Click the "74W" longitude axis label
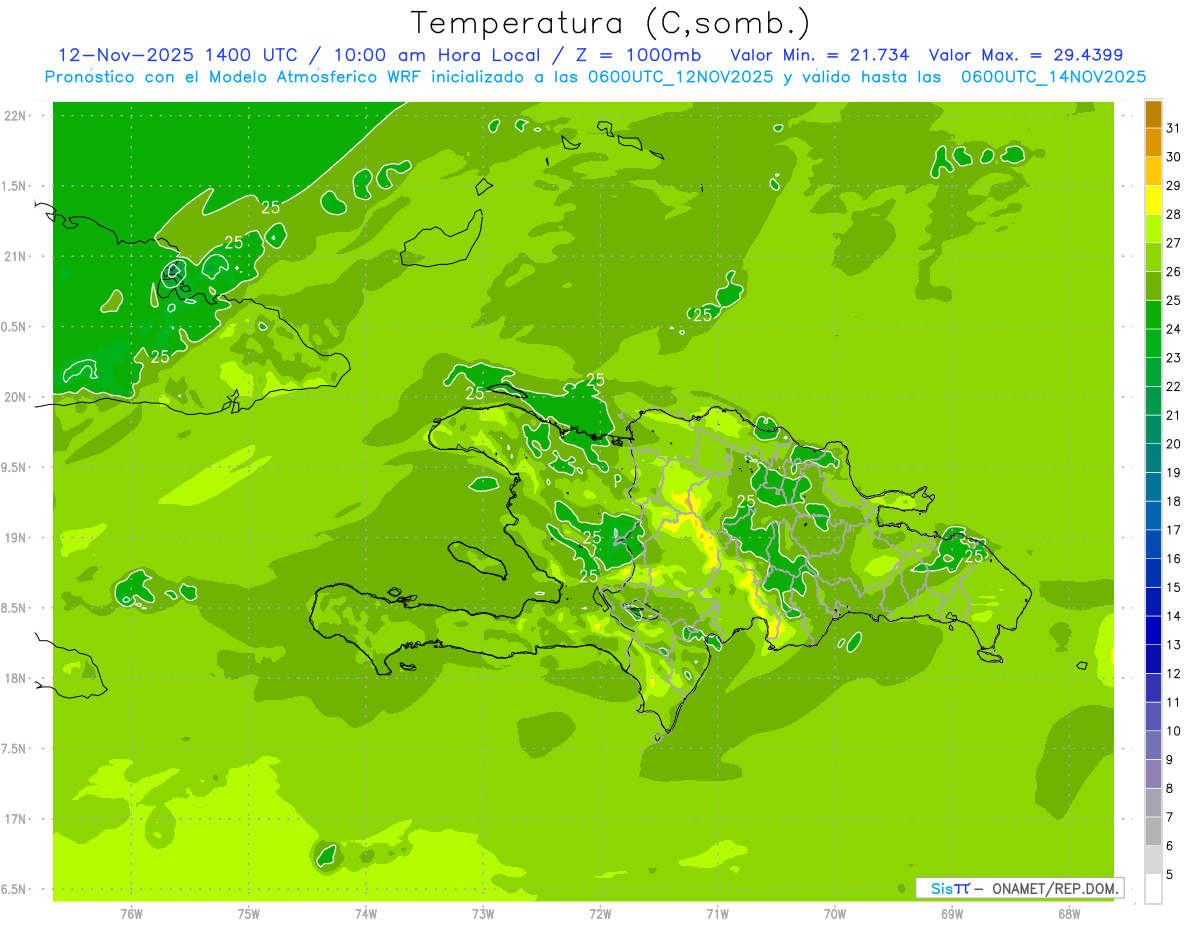The height and width of the screenshot is (927, 1200). [366, 913]
